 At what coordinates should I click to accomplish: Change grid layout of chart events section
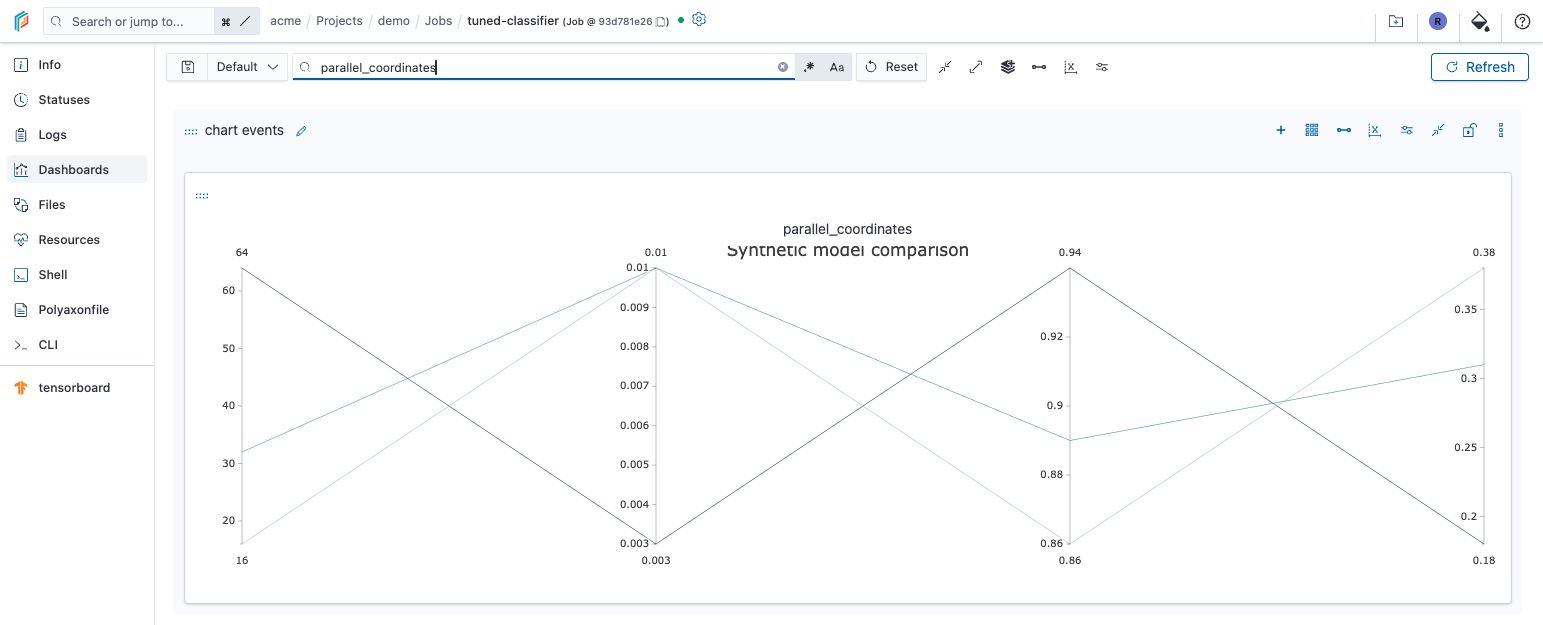1312,130
